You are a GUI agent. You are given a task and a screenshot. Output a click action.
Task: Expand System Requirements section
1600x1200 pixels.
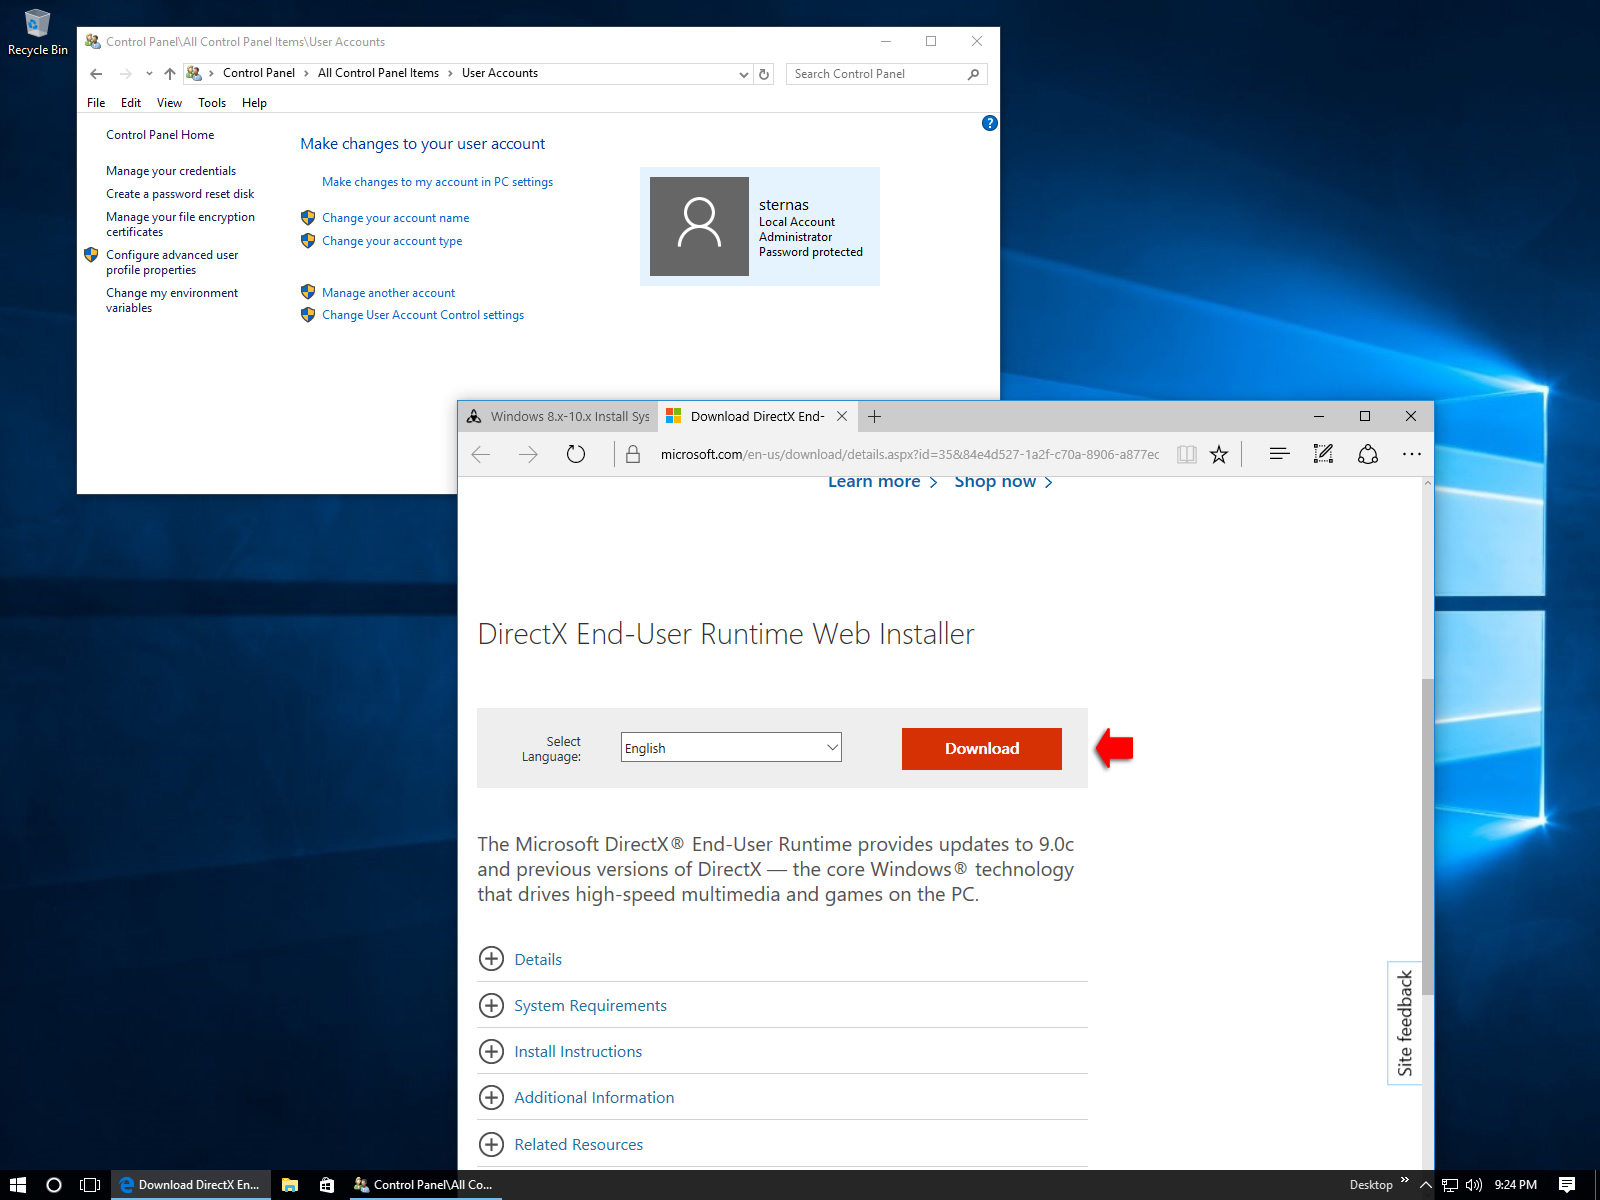(x=573, y=1005)
